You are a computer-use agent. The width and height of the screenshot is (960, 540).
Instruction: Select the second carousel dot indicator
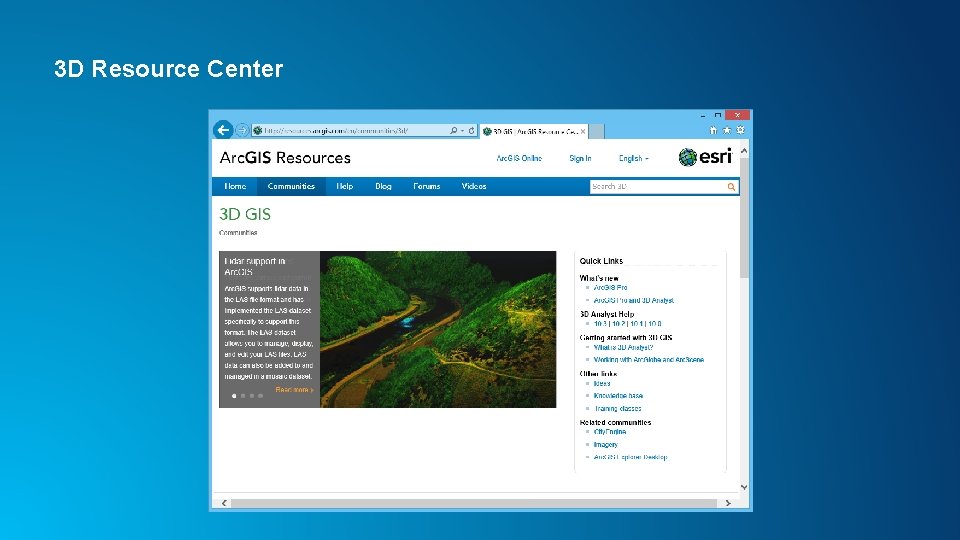point(243,396)
